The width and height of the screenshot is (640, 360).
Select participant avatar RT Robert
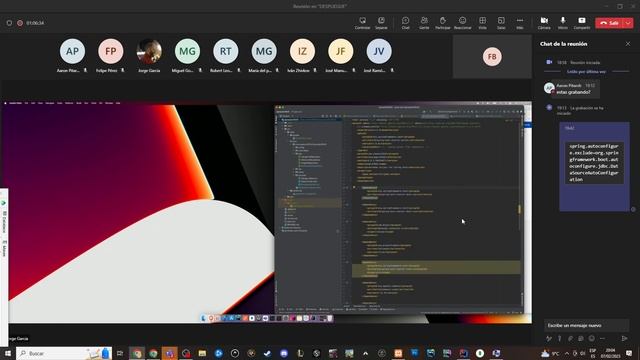pos(226,51)
